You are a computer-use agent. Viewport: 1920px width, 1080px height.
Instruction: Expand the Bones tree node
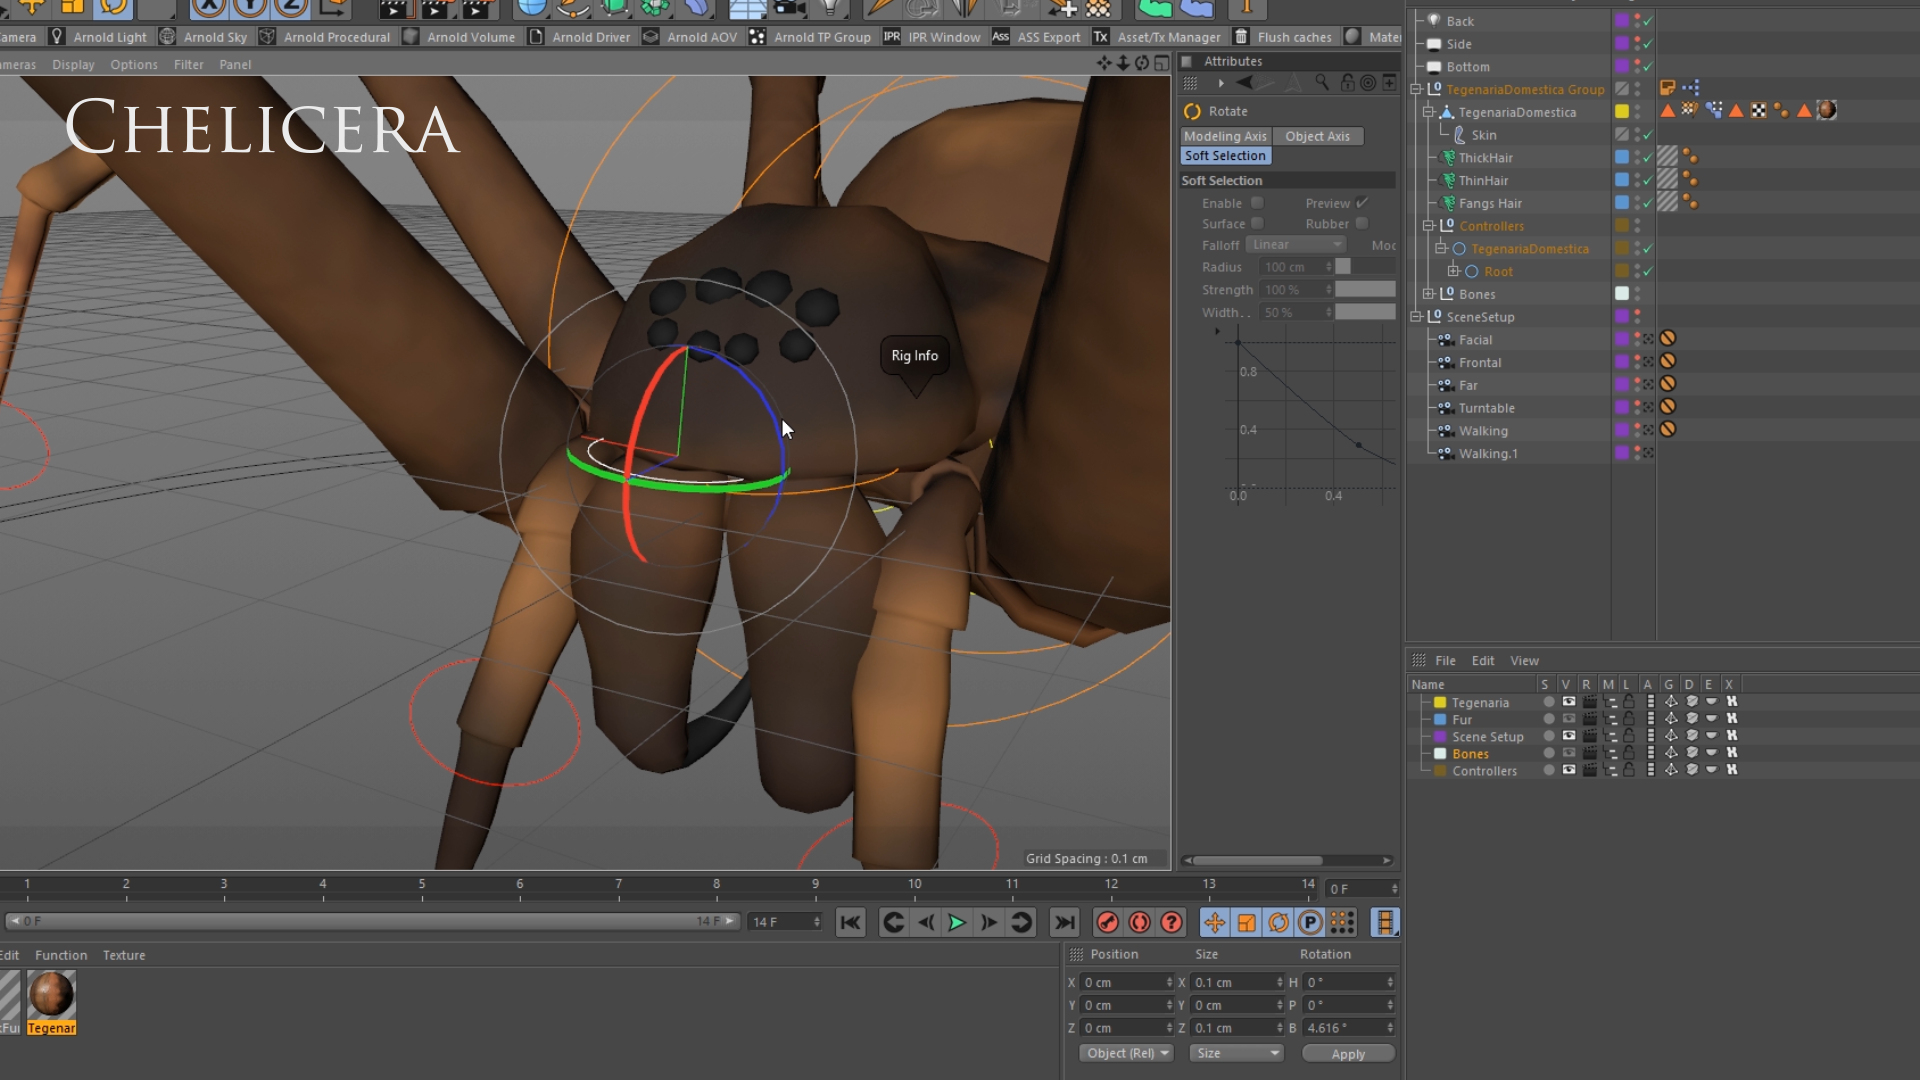[1429, 294]
